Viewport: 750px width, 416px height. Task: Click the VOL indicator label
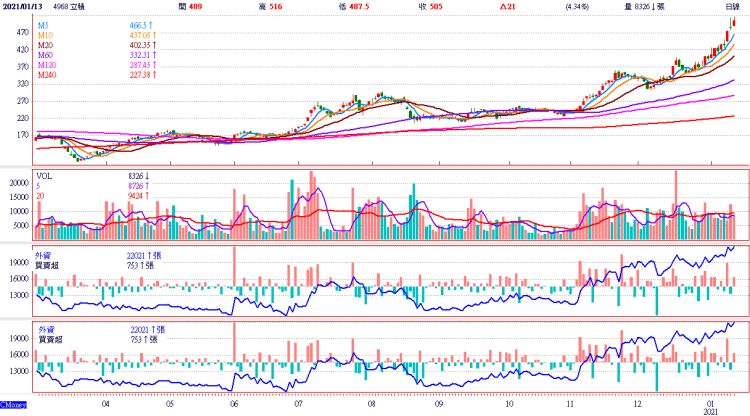coord(47,174)
